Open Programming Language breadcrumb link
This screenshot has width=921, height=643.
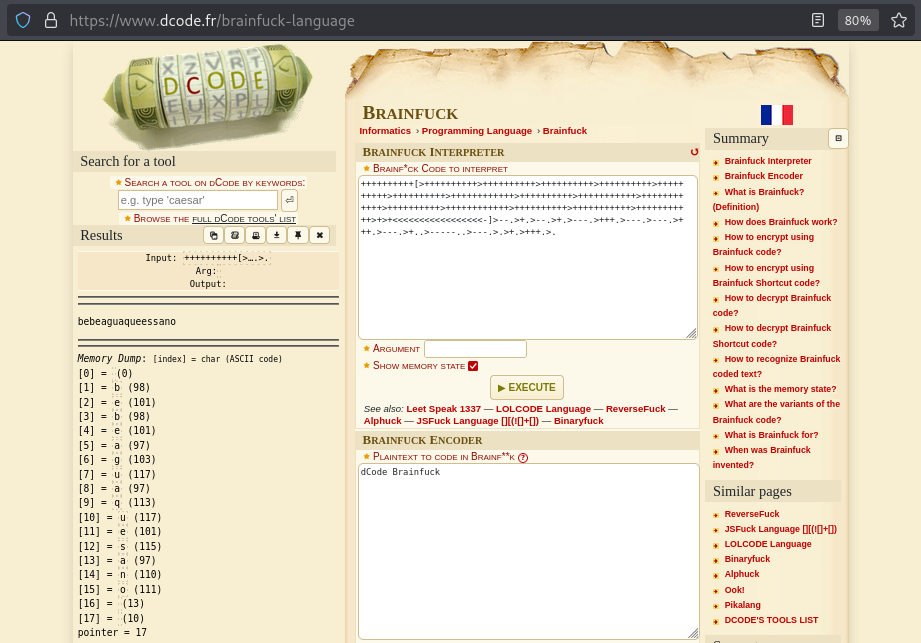coord(476,131)
